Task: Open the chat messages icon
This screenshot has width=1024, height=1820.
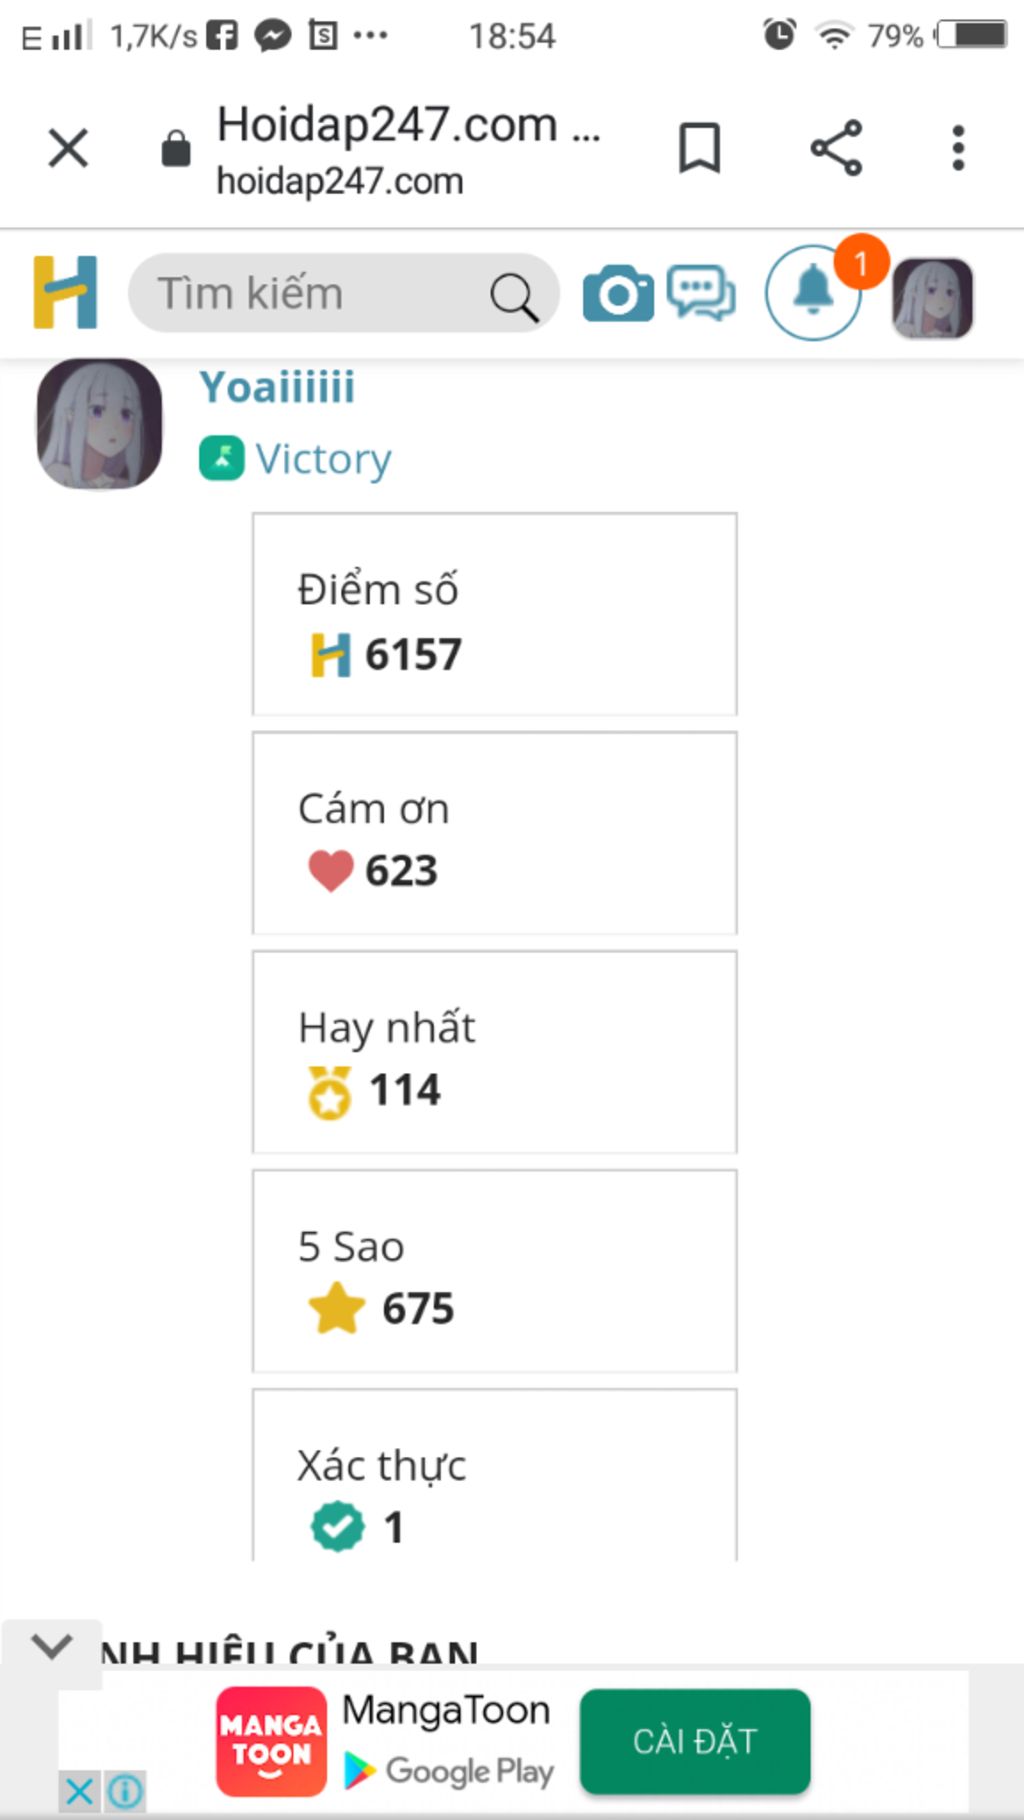Action: 701,293
